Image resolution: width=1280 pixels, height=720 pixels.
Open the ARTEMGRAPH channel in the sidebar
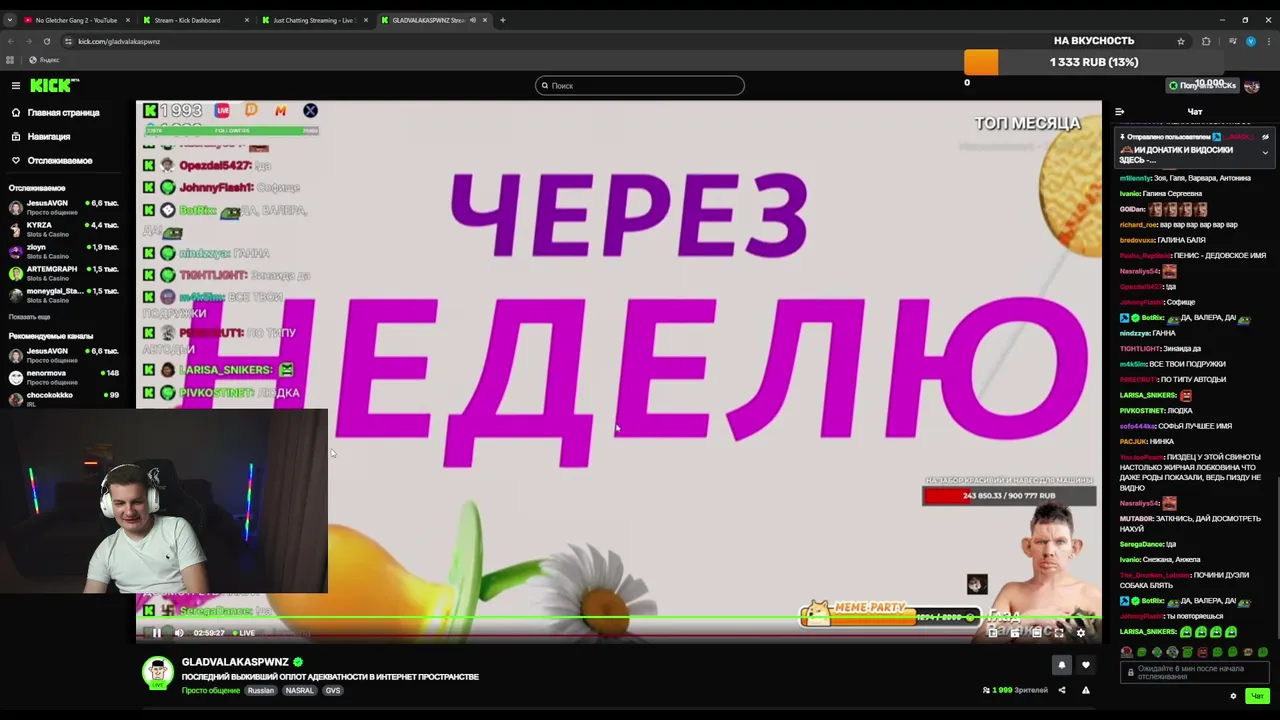coord(64,273)
